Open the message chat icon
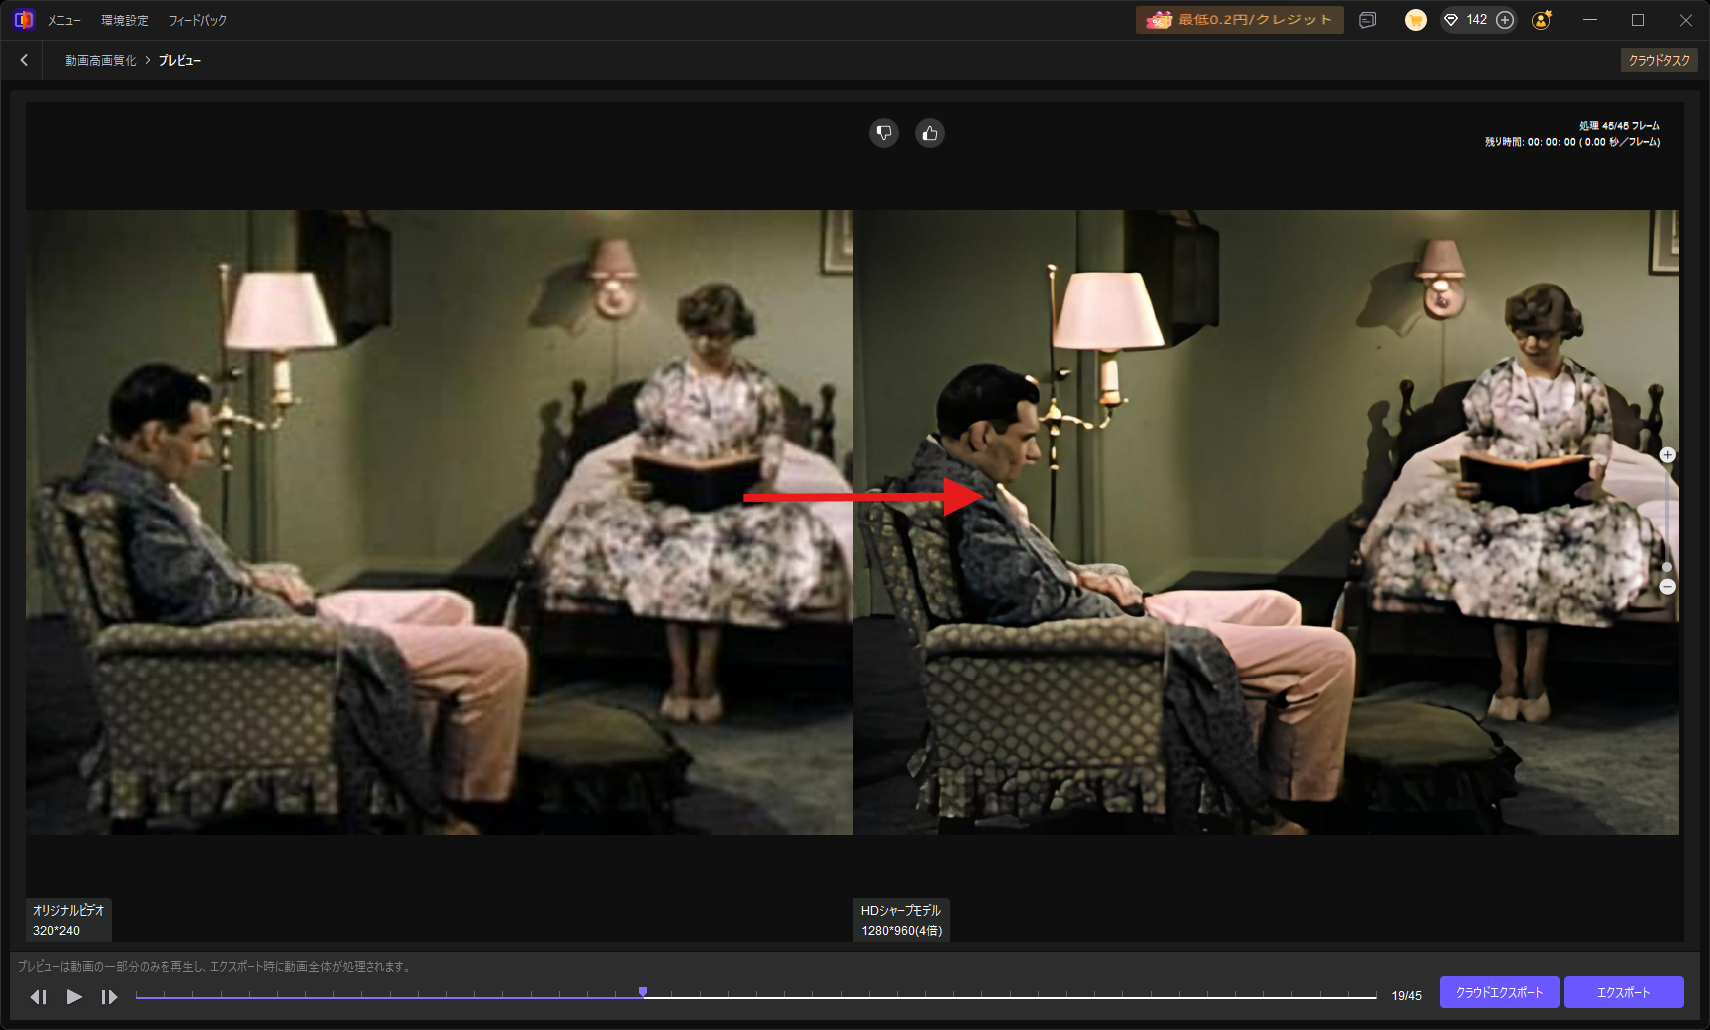The height and width of the screenshot is (1030, 1710). [1368, 20]
